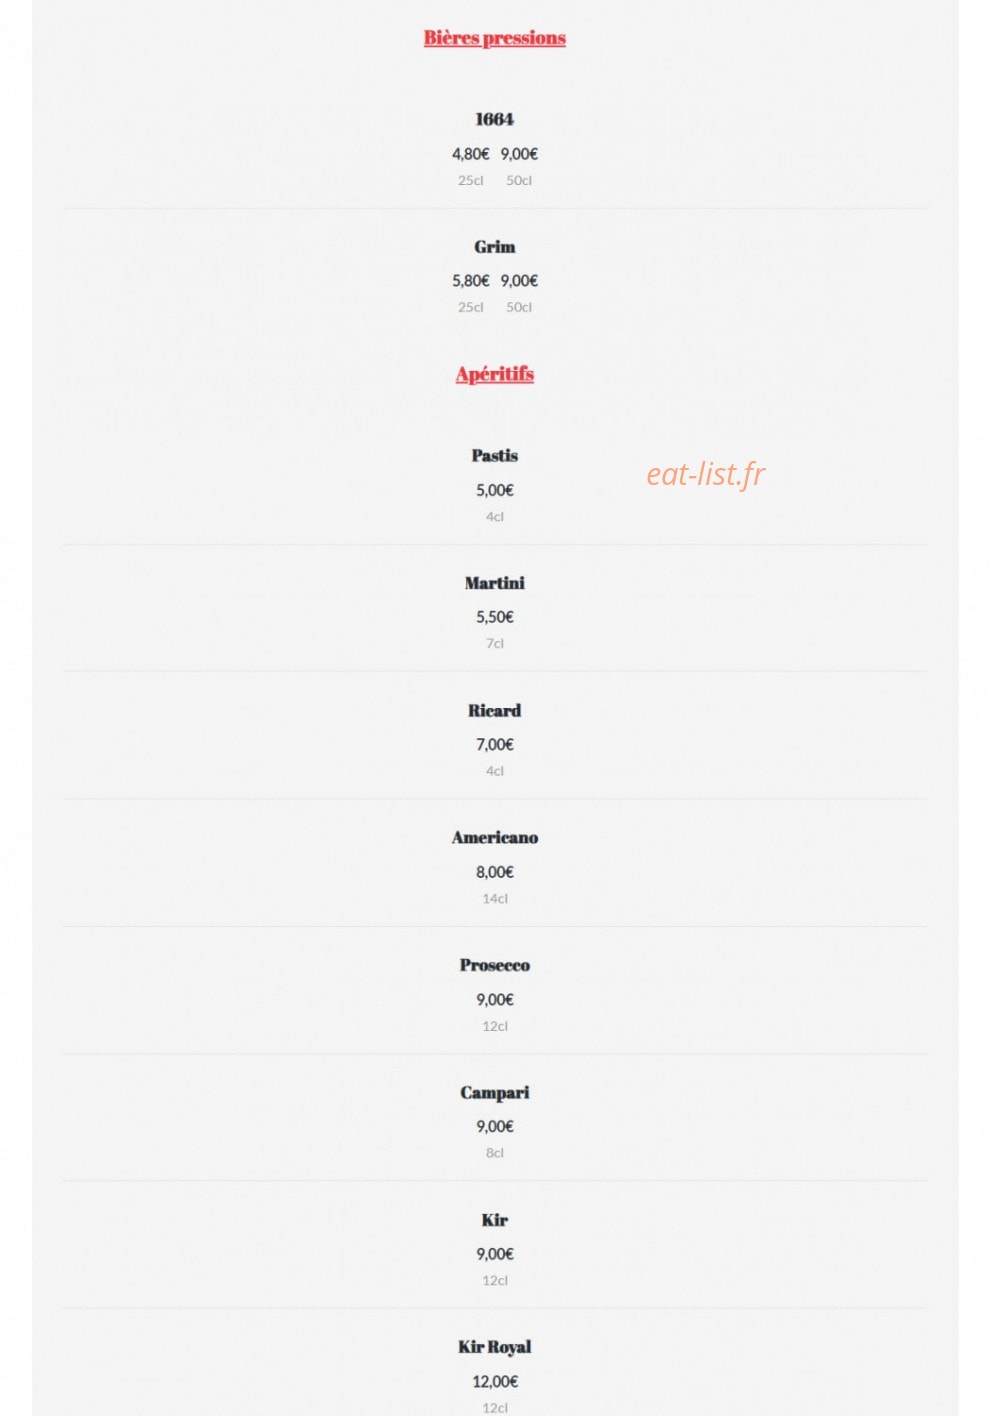Click the Pastis 5,00€ price
Image resolution: width=989 pixels, height=1416 pixels.
494,490
